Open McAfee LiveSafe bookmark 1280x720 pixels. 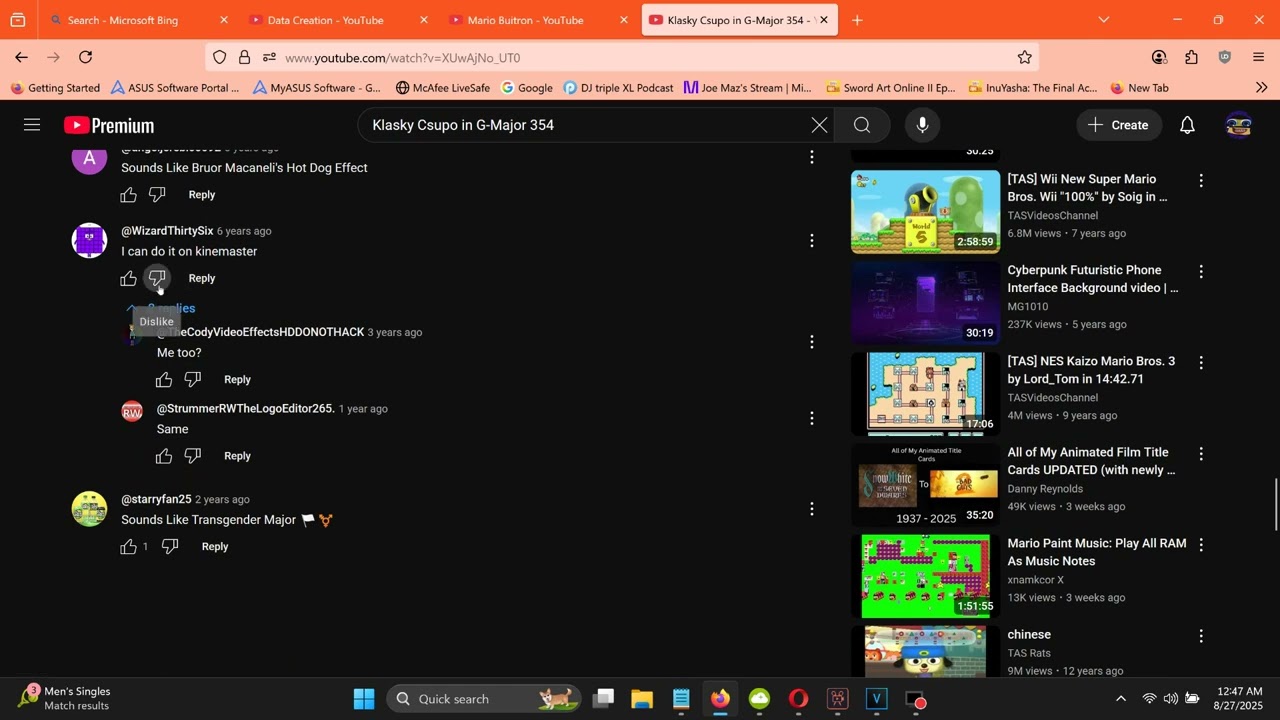click(x=443, y=88)
